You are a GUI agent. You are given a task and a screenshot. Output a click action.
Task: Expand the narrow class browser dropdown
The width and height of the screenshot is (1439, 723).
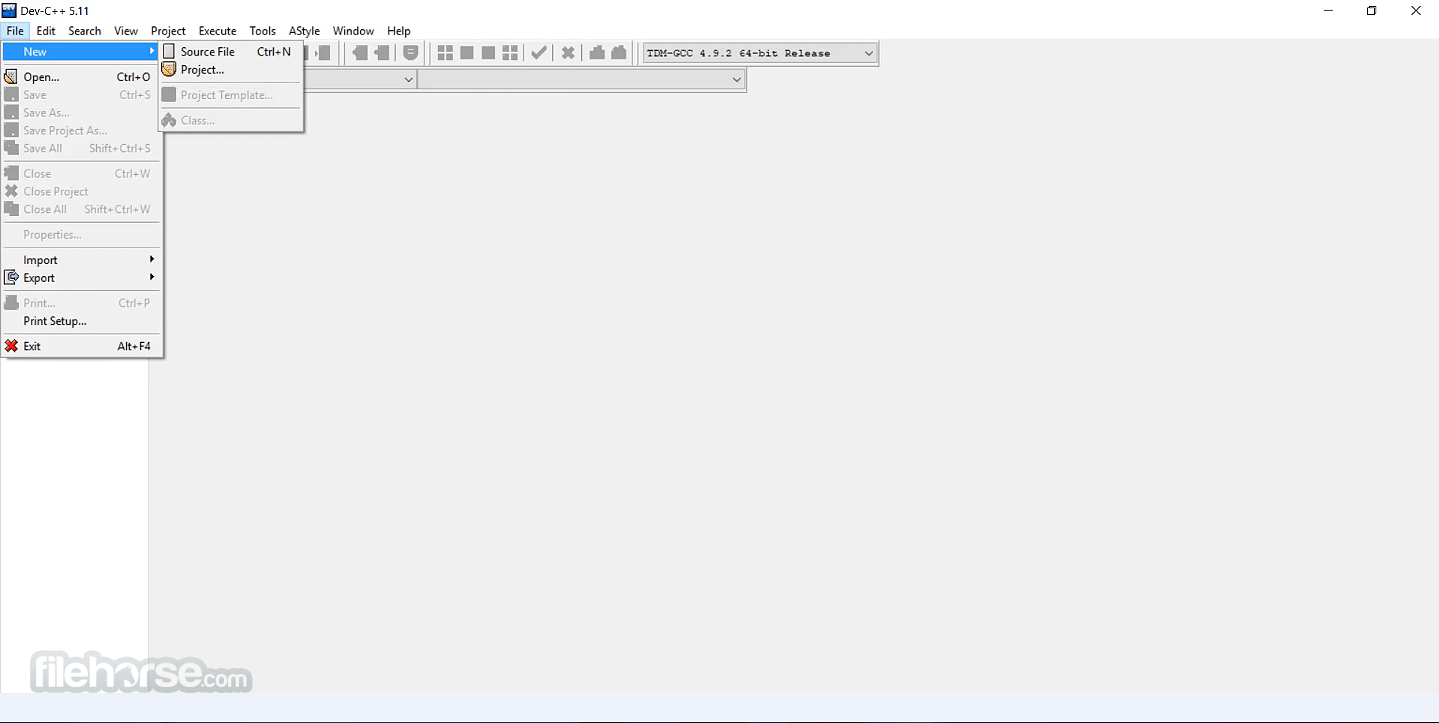(408, 80)
